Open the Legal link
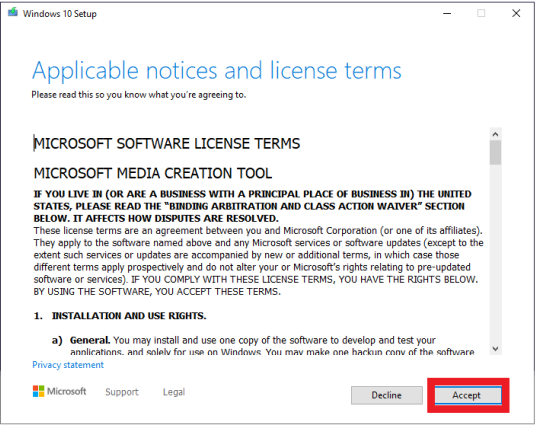This screenshot has height=426, width=536. pos(174,392)
